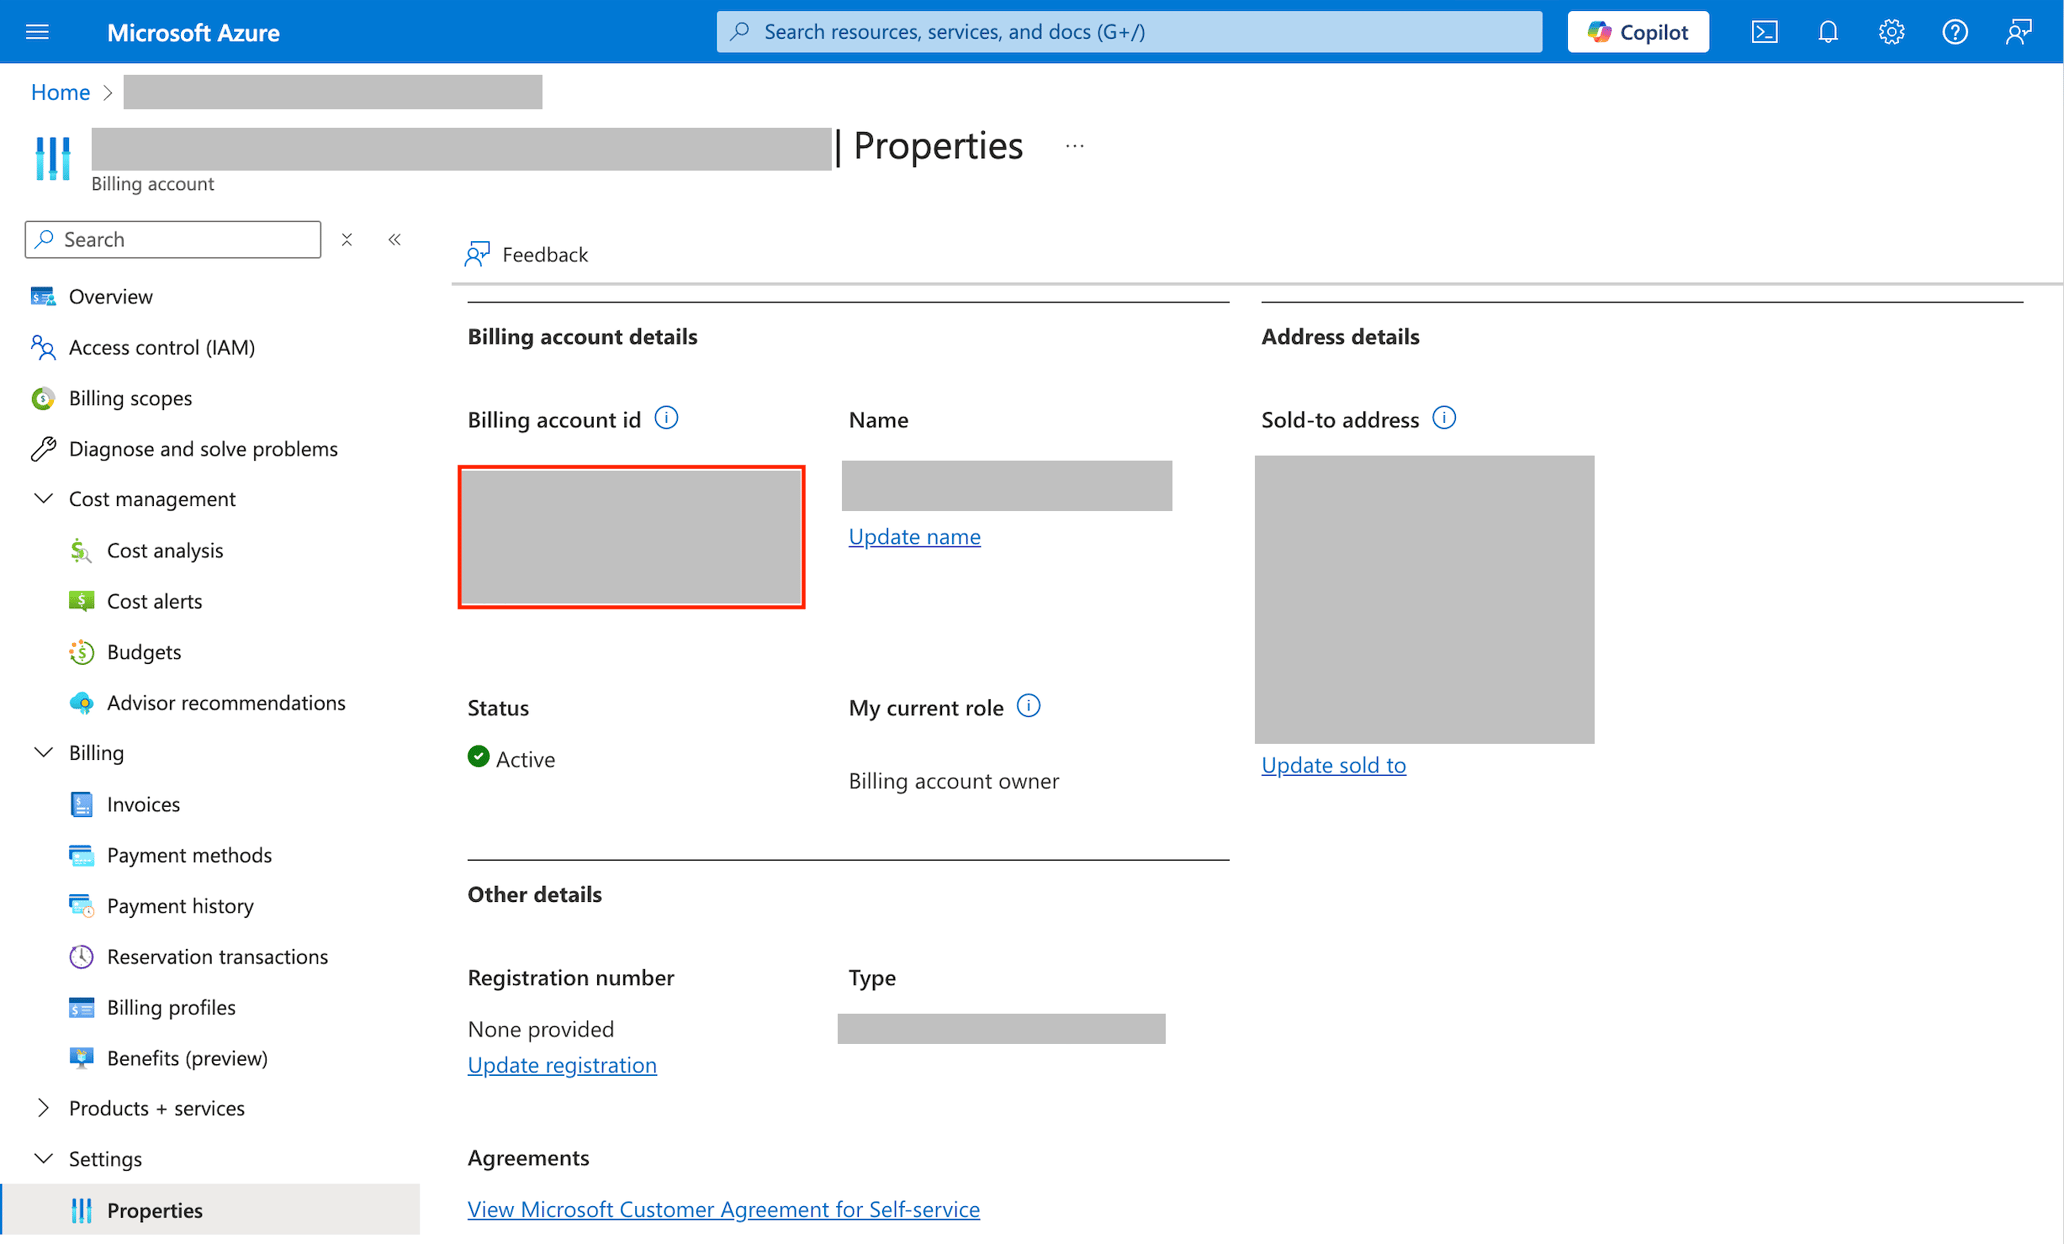Image resolution: width=2064 pixels, height=1244 pixels.
Task: Open the portal hamburger menu
Action: point(38,31)
